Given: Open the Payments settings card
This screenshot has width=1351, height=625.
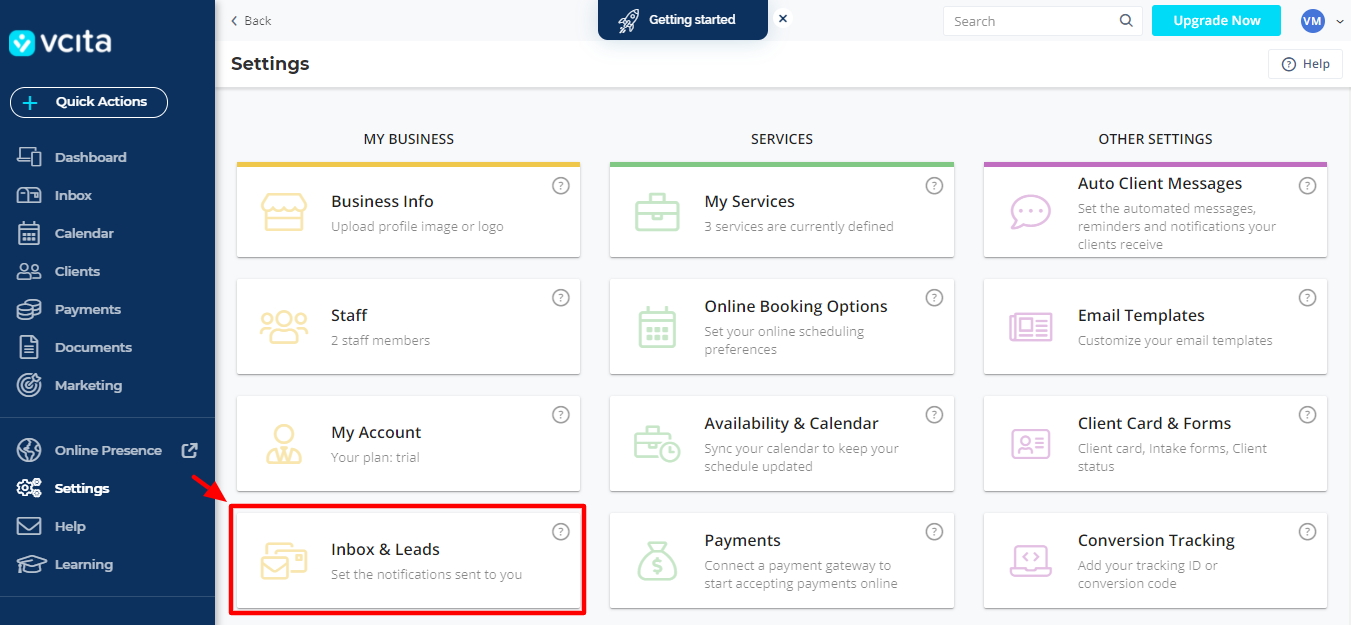Looking at the screenshot, I should pyautogui.click(x=782, y=560).
